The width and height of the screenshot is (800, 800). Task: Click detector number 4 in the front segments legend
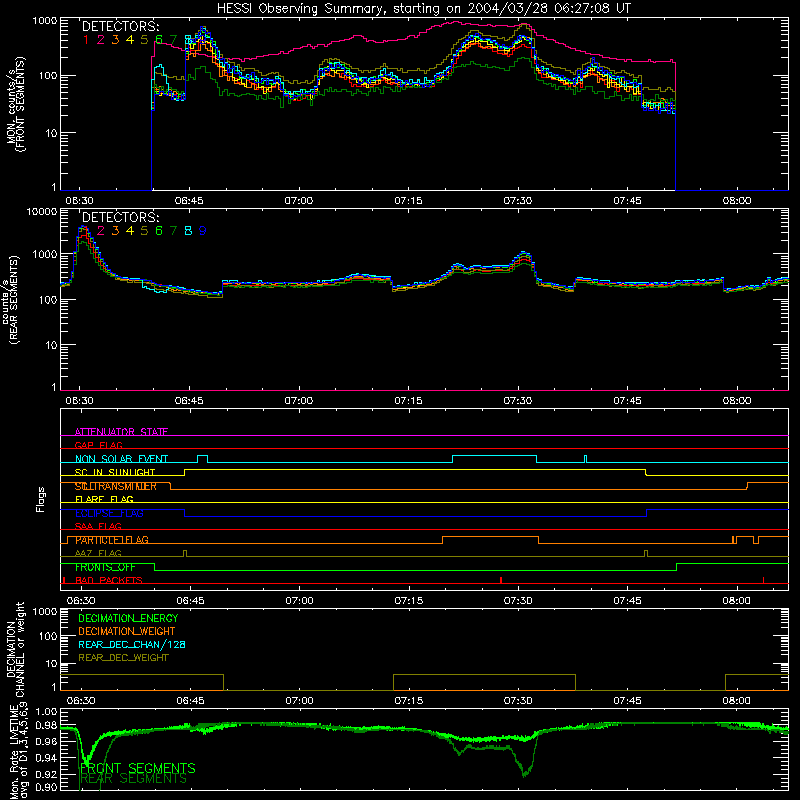point(130,40)
